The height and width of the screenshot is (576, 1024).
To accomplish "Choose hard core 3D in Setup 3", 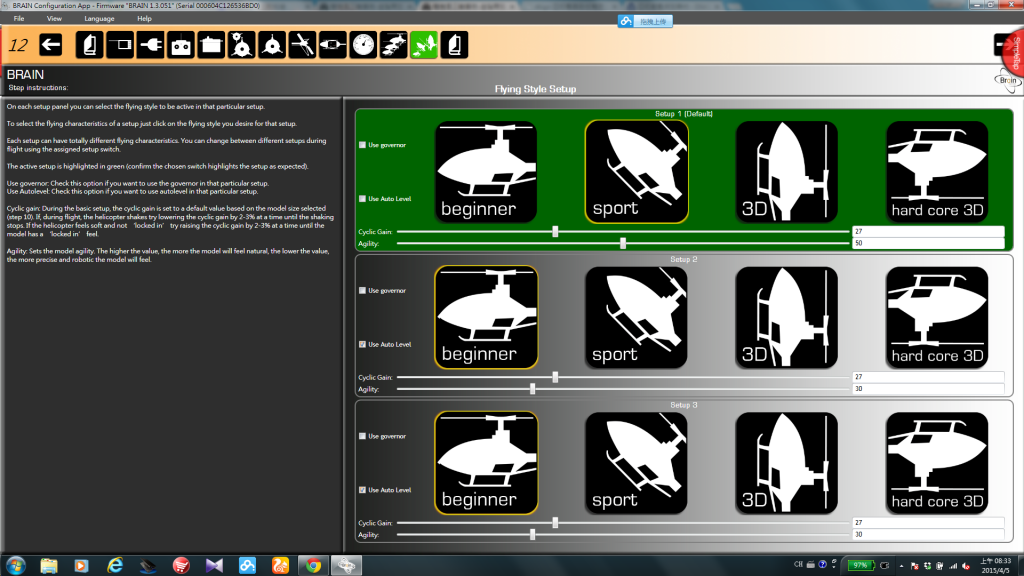I will tap(937, 463).
